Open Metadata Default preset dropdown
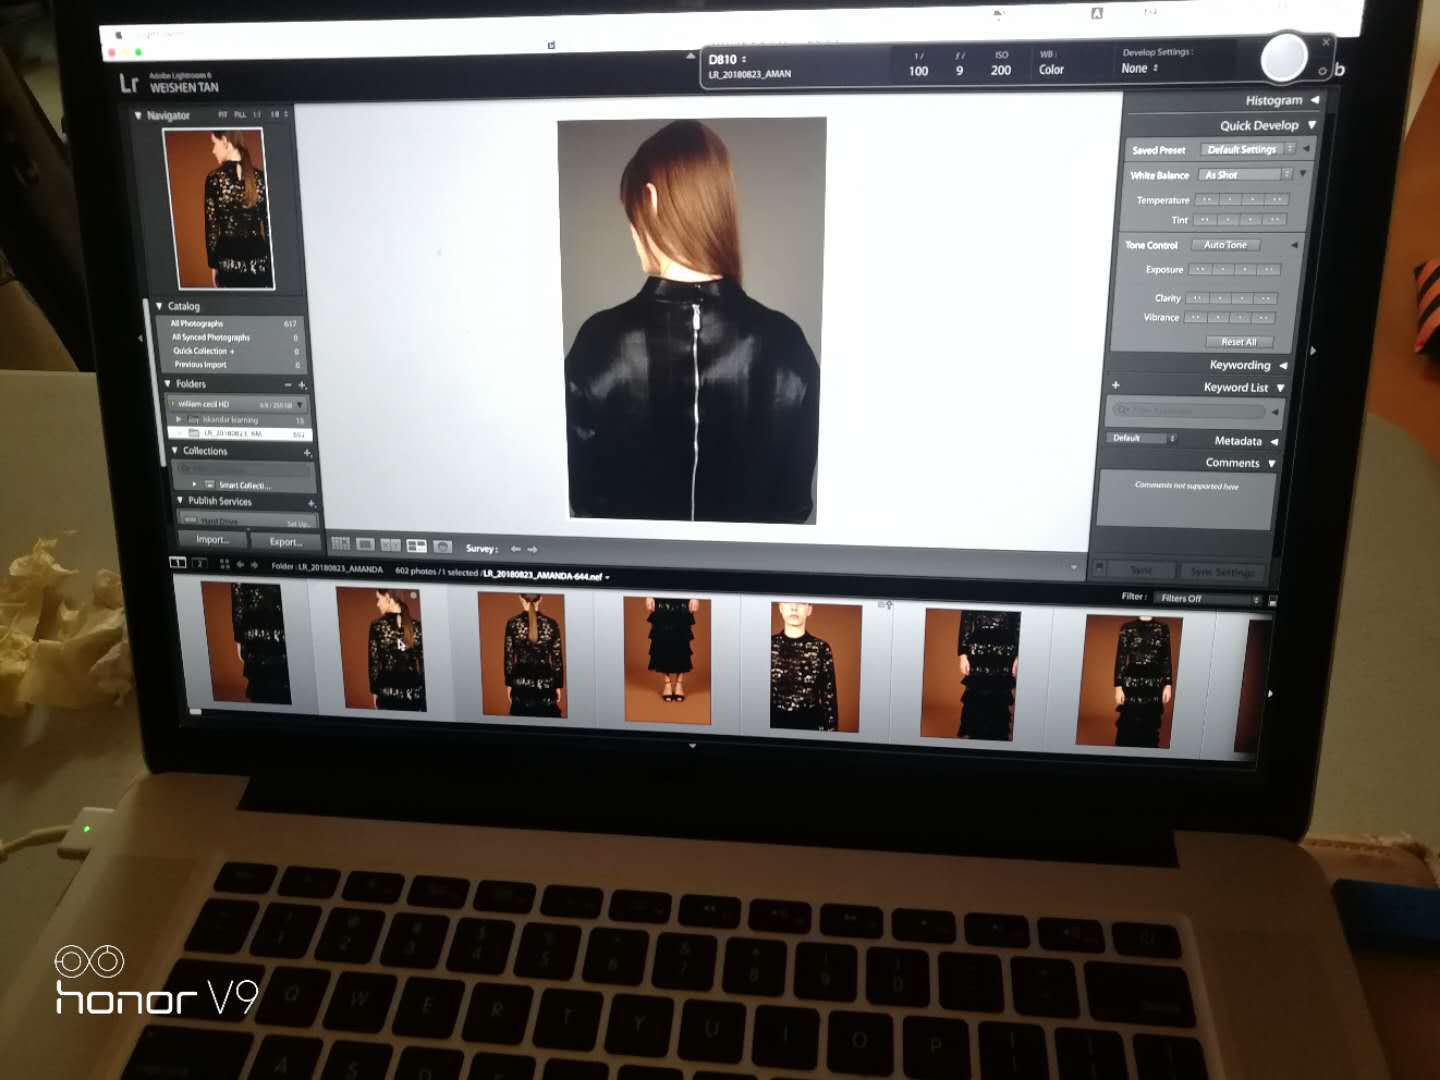 pos(1142,438)
